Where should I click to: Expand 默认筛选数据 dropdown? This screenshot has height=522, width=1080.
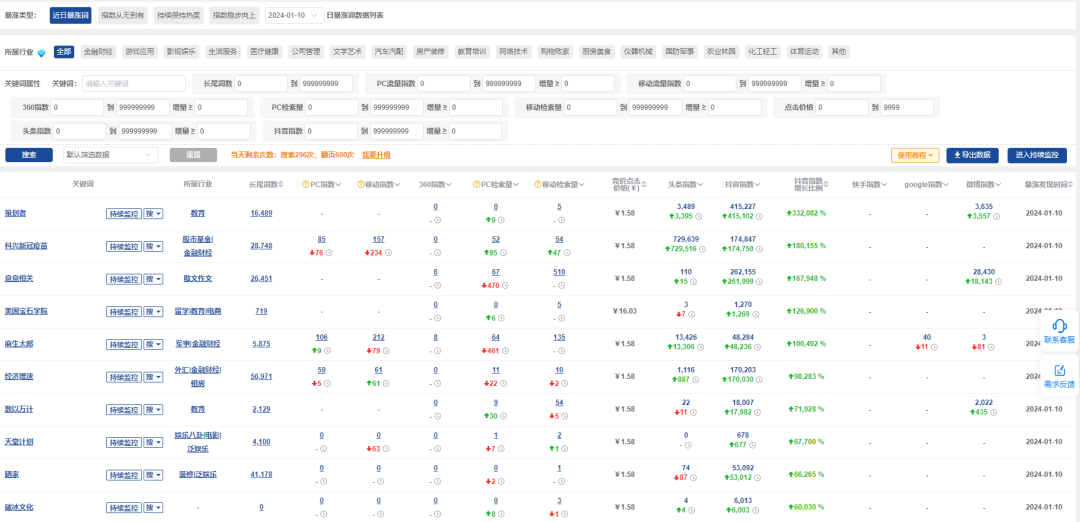pos(110,155)
